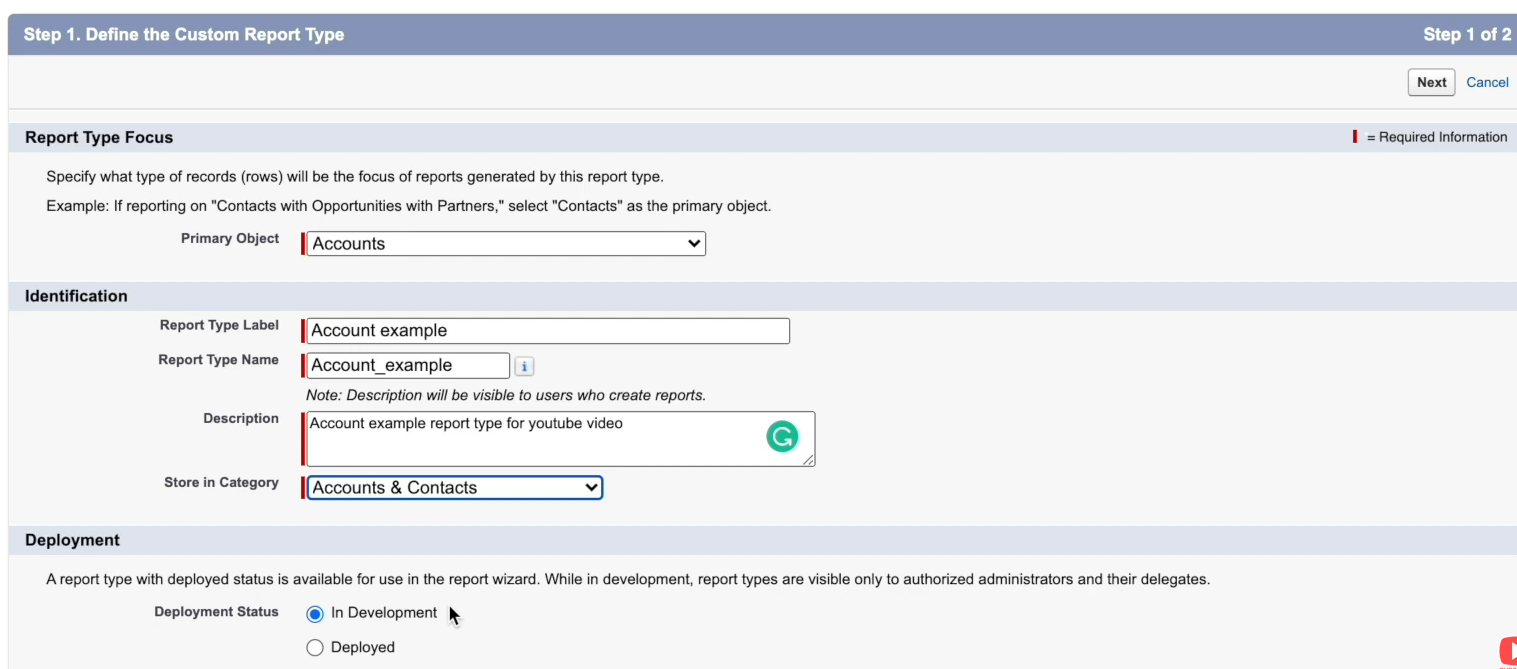Choose Deployment Status option In Development
The height and width of the screenshot is (669, 1517).
[315, 613]
